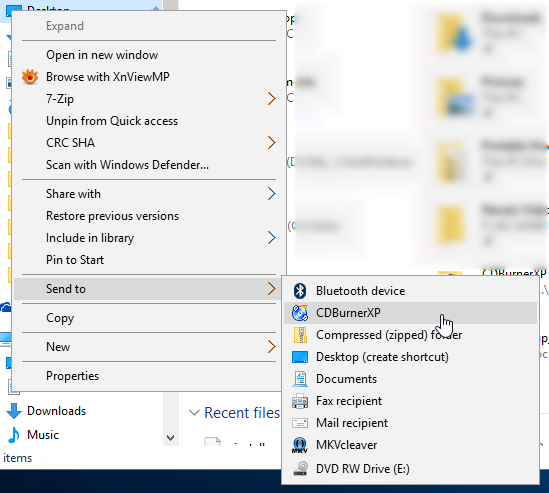
Task: Choose Restore previous versions
Action: [x=149, y=216]
